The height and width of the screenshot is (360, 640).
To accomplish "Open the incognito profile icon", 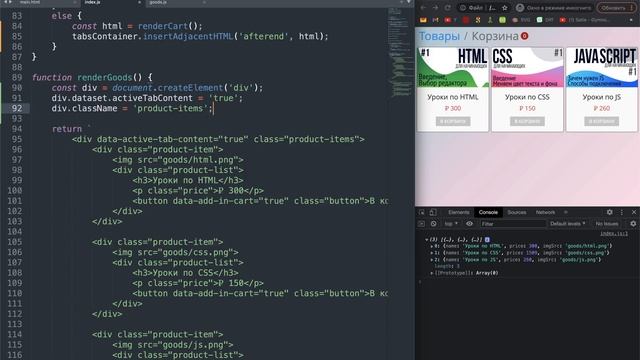I will [x=520, y=8].
